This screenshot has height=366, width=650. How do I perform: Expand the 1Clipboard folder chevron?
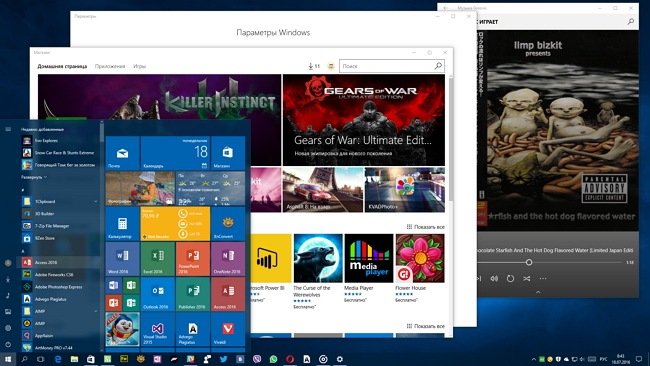coord(96,201)
